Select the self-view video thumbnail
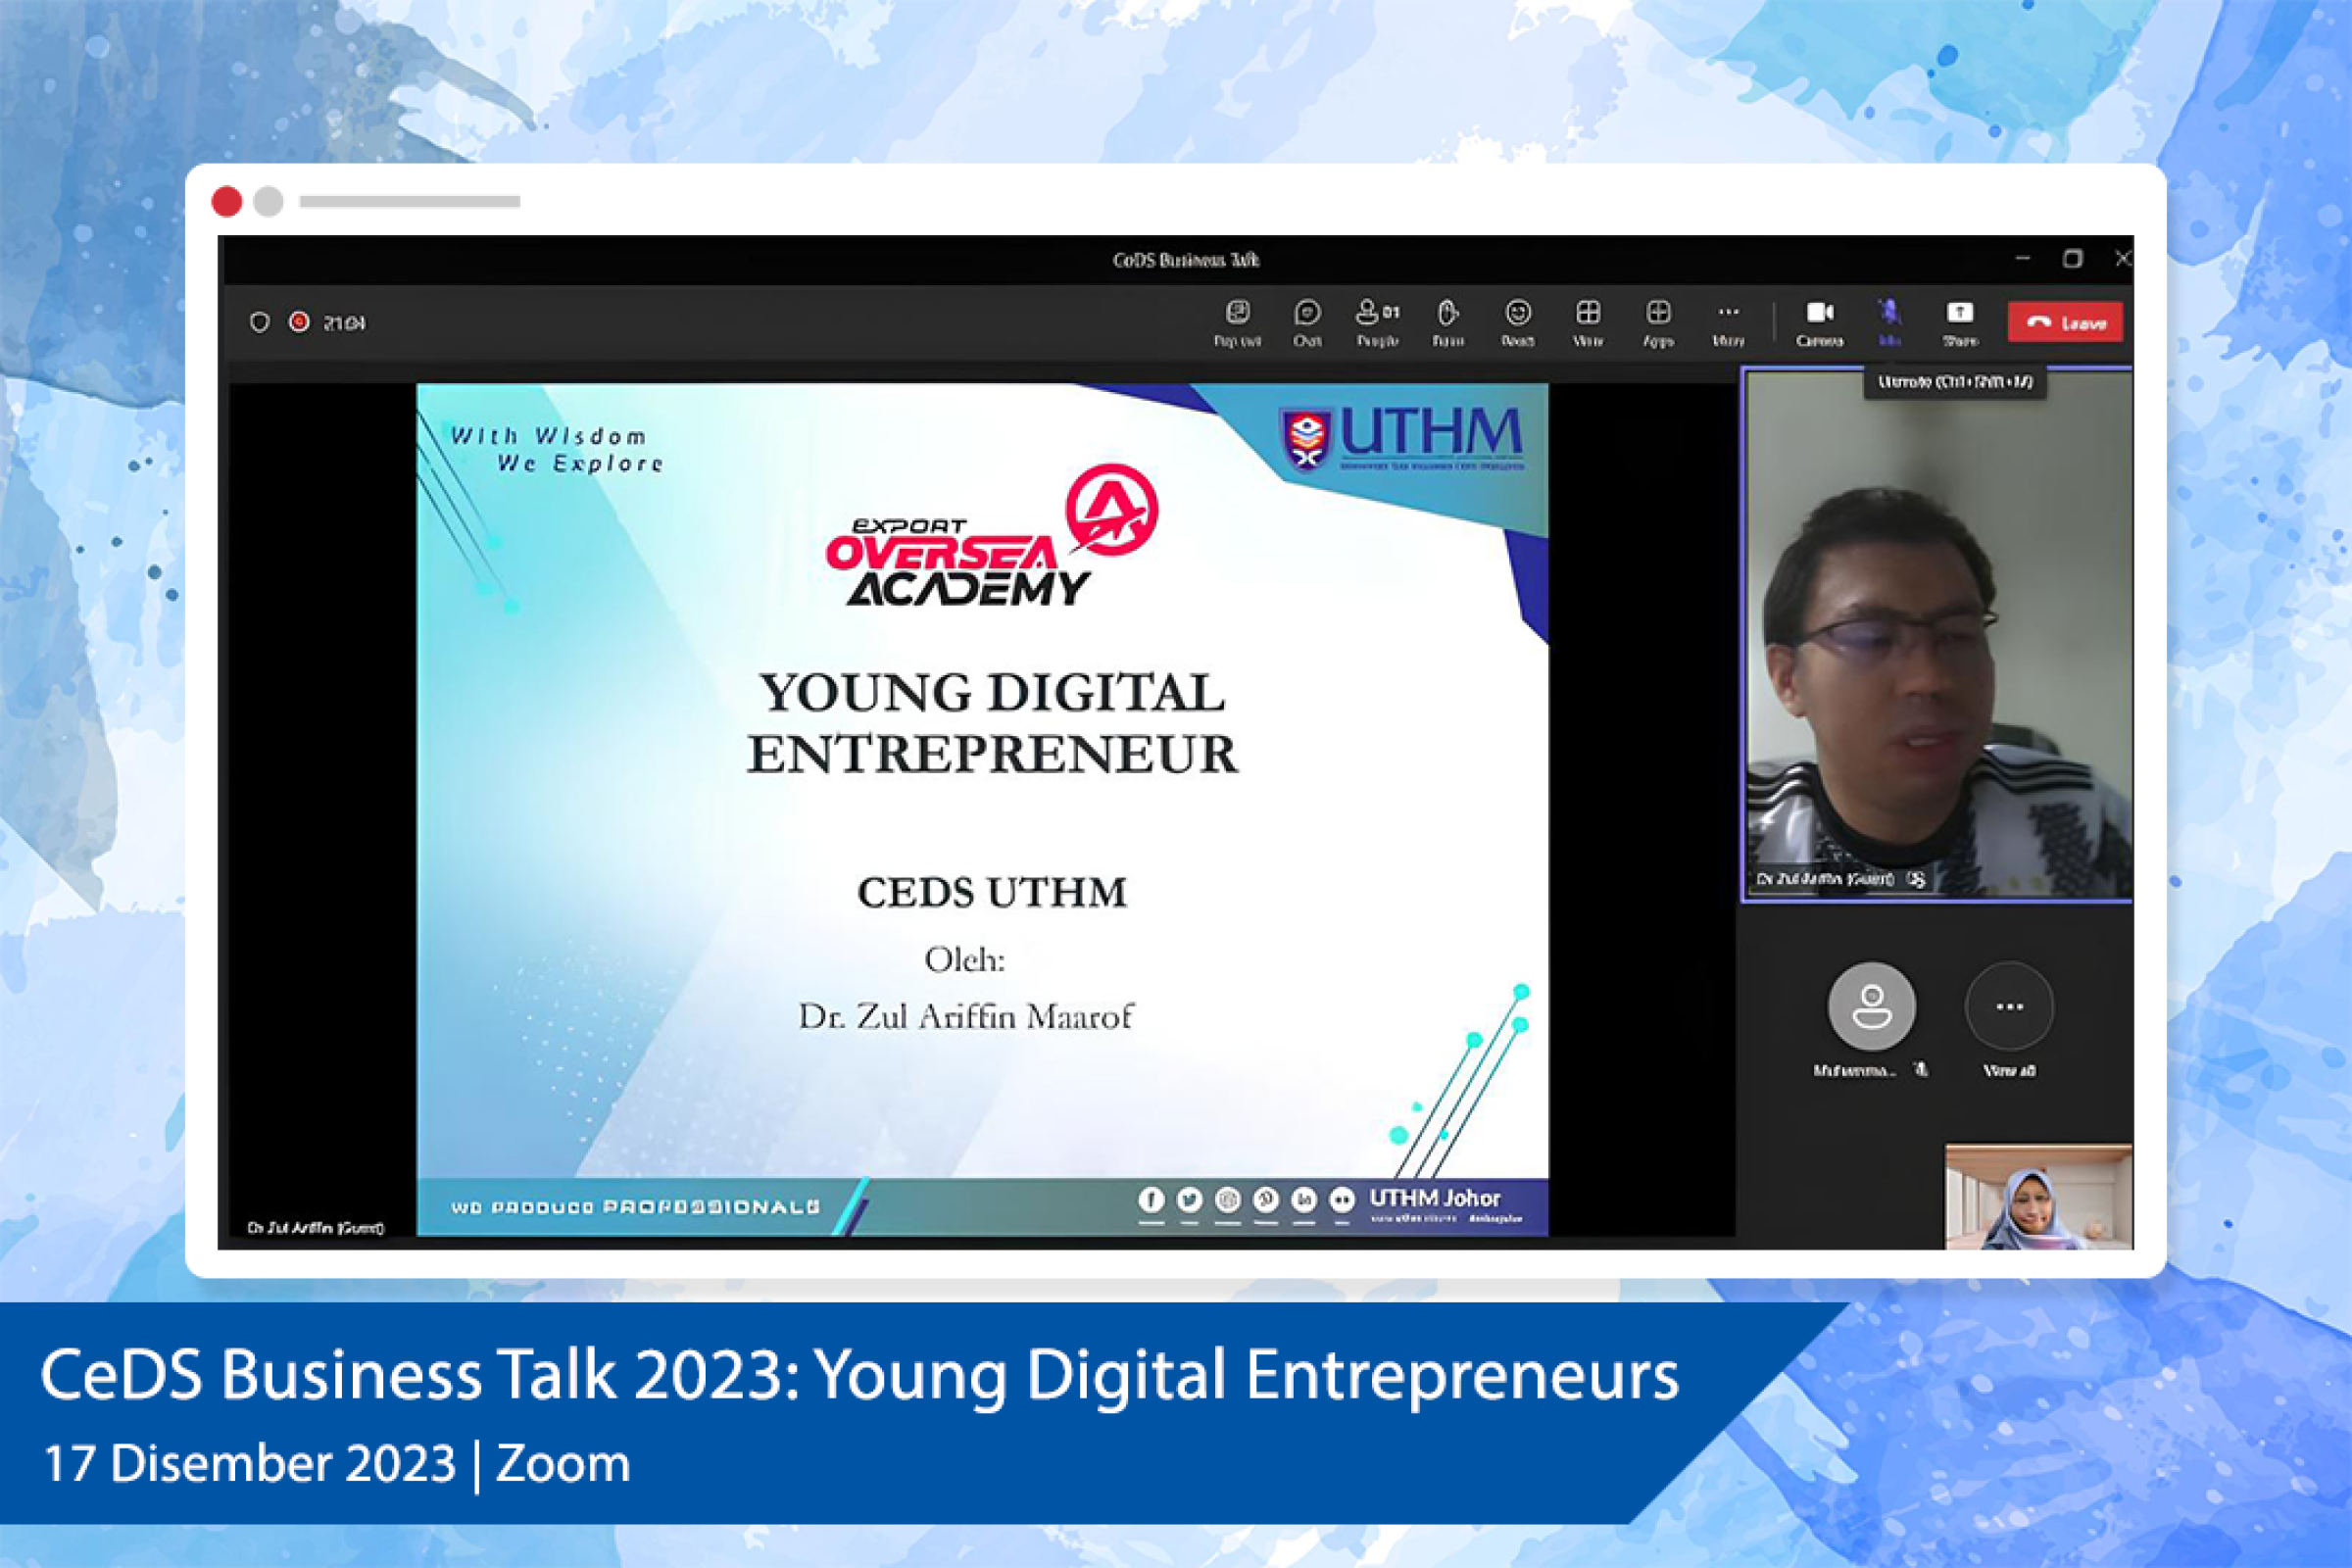Image resolution: width=2352 pixels, height=1568 pixels. pyautogui.click(x=2038, y=1197)
